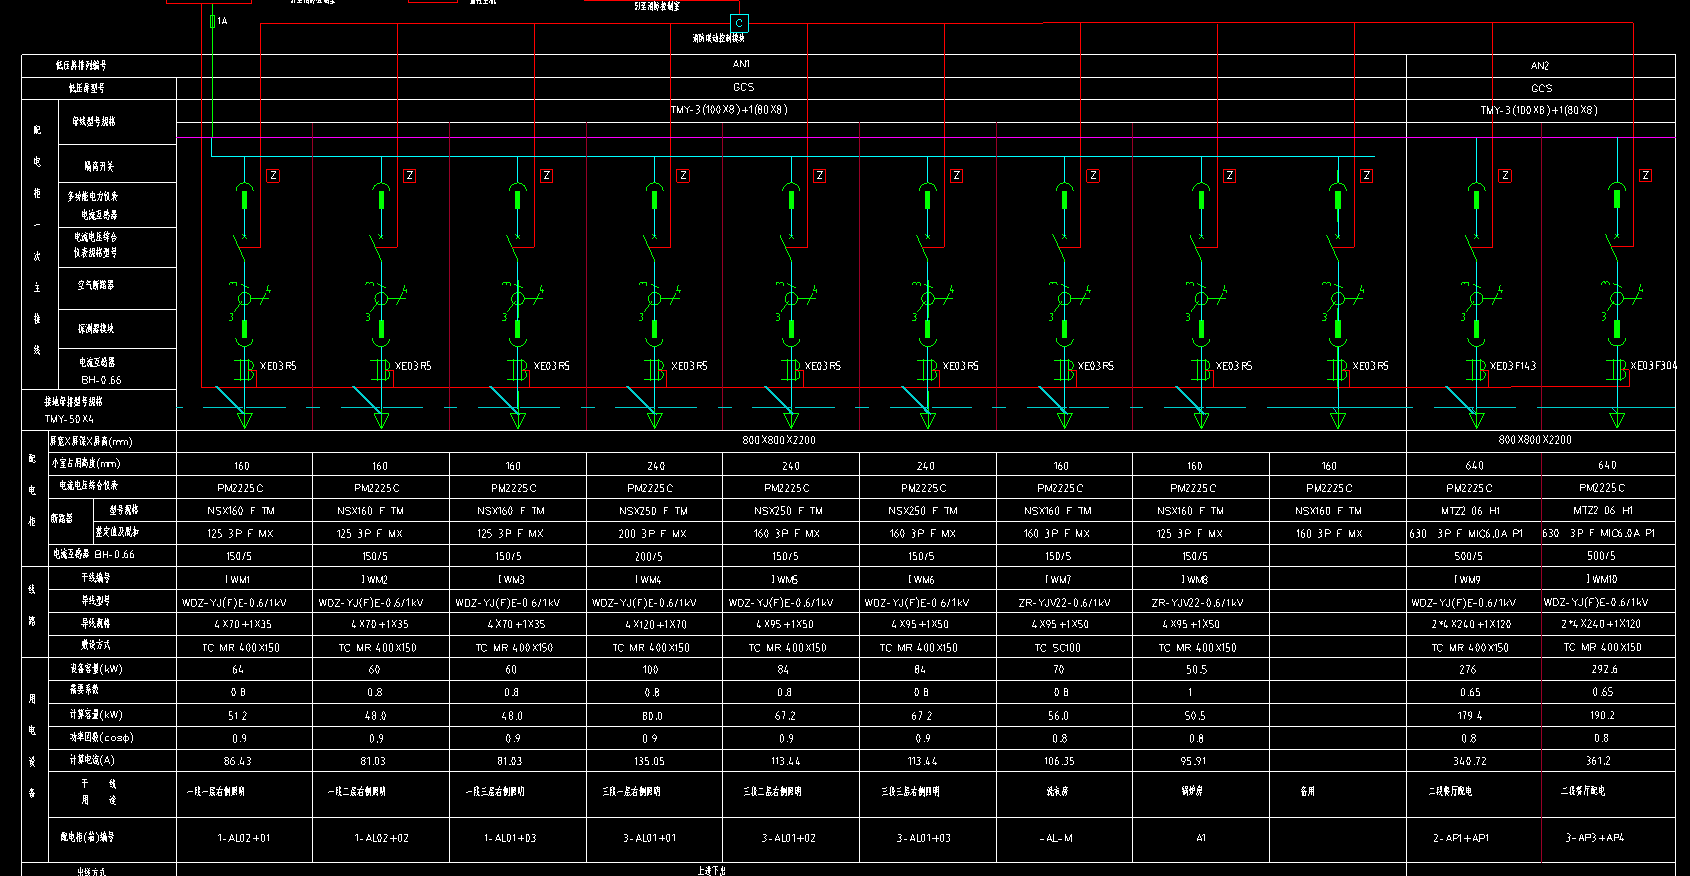Viewport: 1690px width, 876px height.
Task: Select the TC SC100 laying method cell
Action: (x=1058, y=648)
